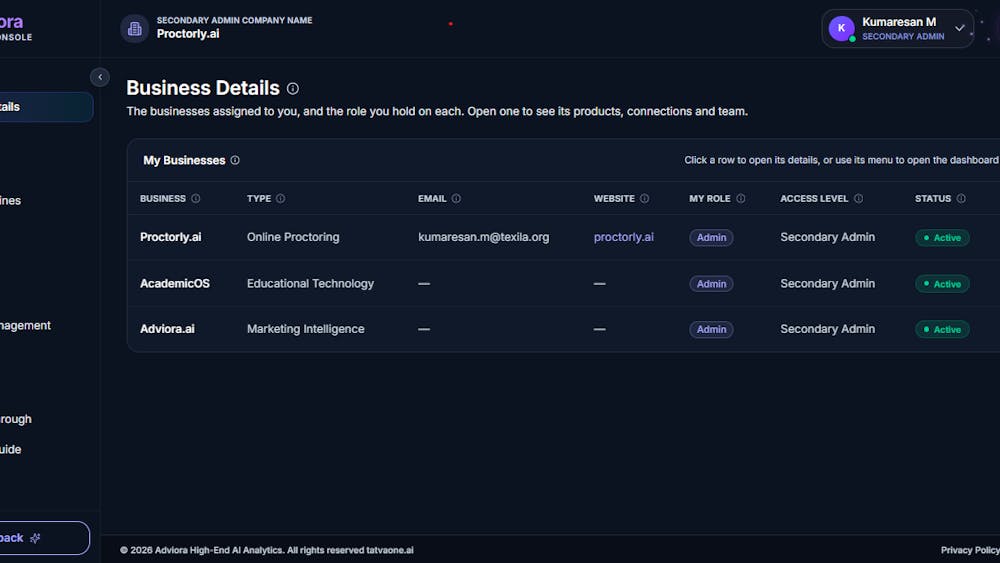
Task: Click Secondary Admin access level for AcademicOS
Action: 827,283
